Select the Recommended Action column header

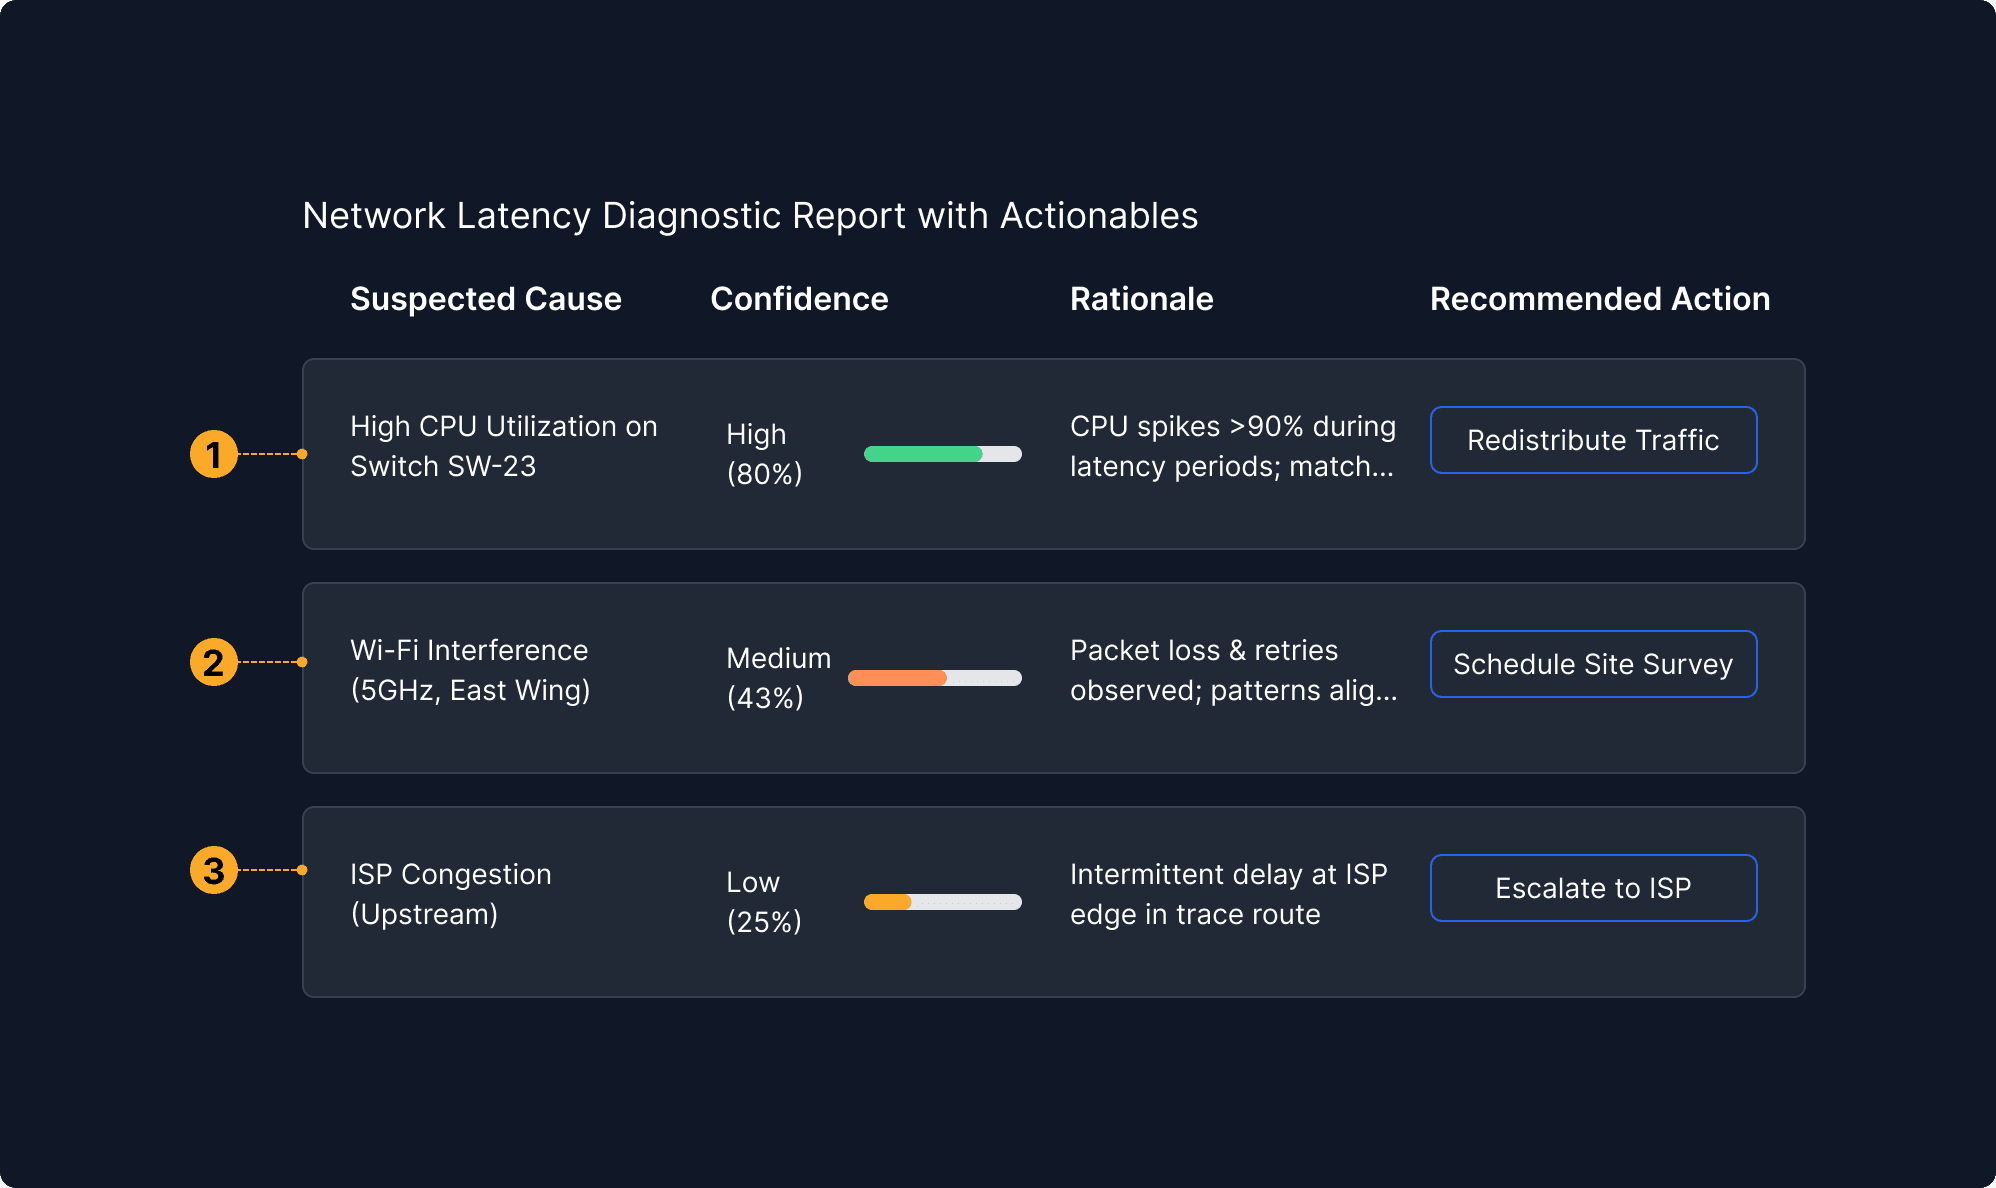click(x=1599, y=299)
